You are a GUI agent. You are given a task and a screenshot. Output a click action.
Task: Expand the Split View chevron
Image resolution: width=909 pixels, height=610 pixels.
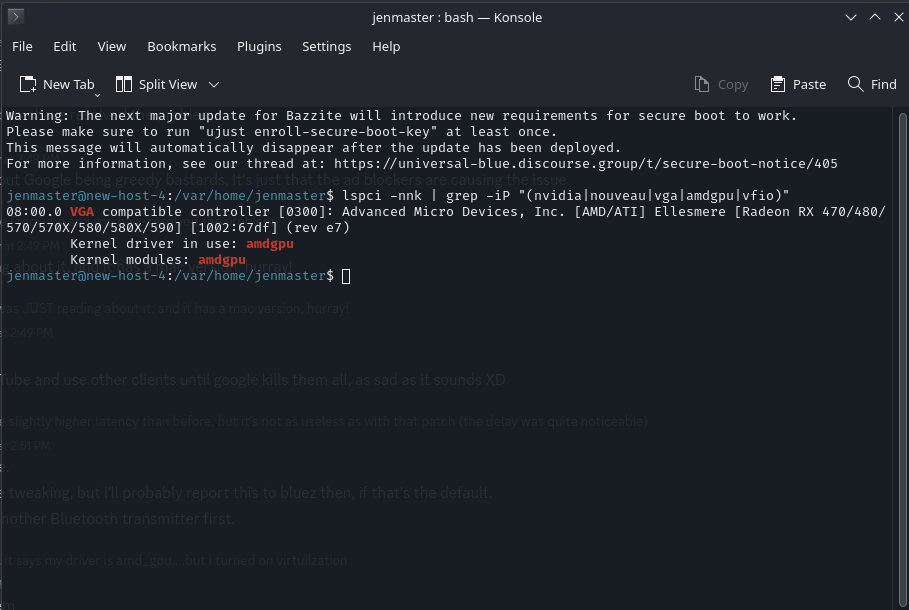214,85
